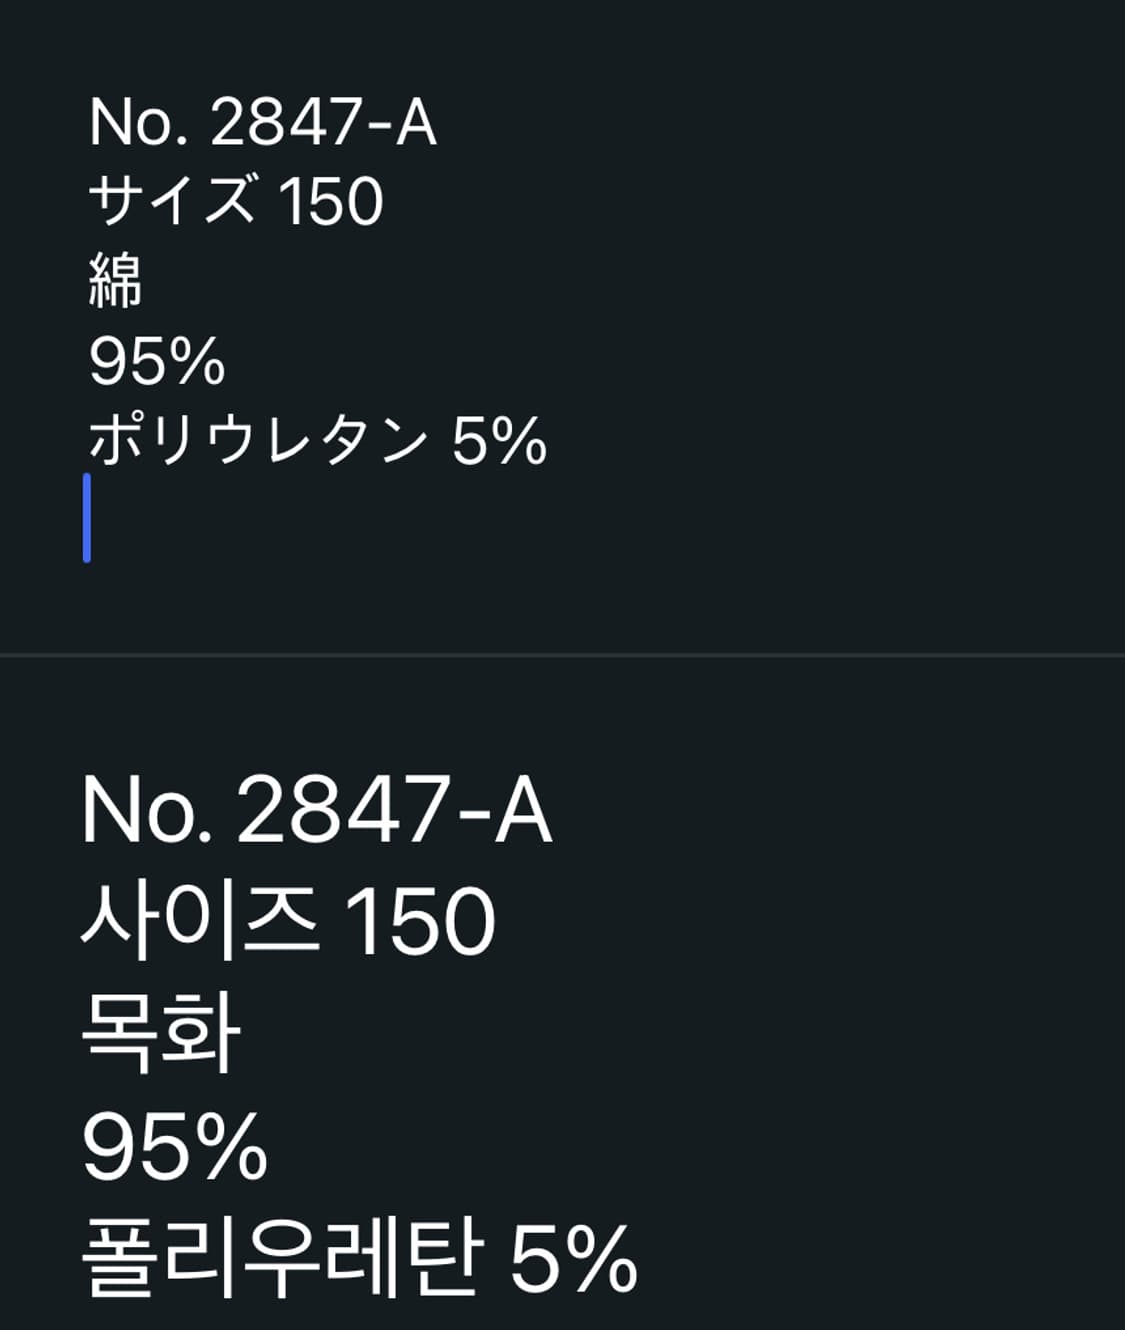Click "150" after "サイズ" in source

331,201
